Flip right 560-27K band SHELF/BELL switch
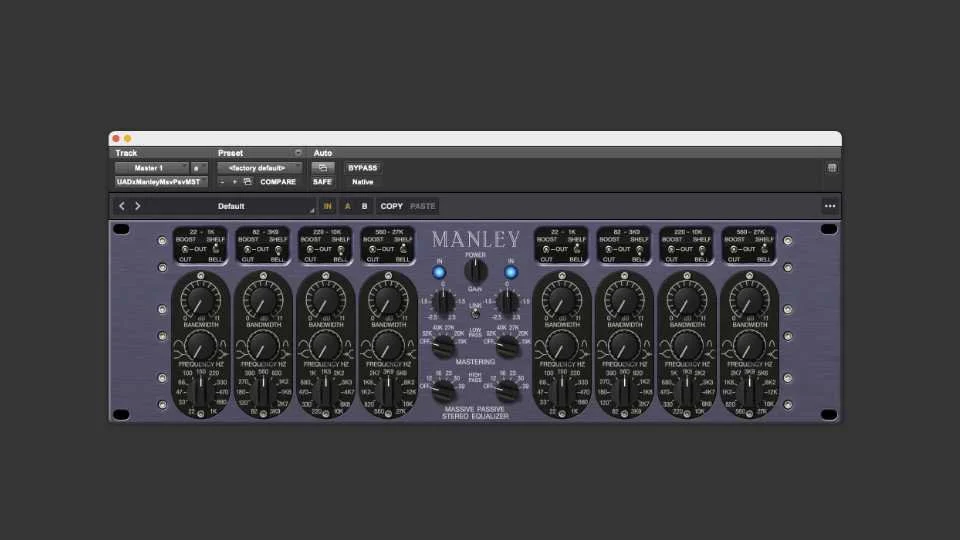 tap(764, 249)
